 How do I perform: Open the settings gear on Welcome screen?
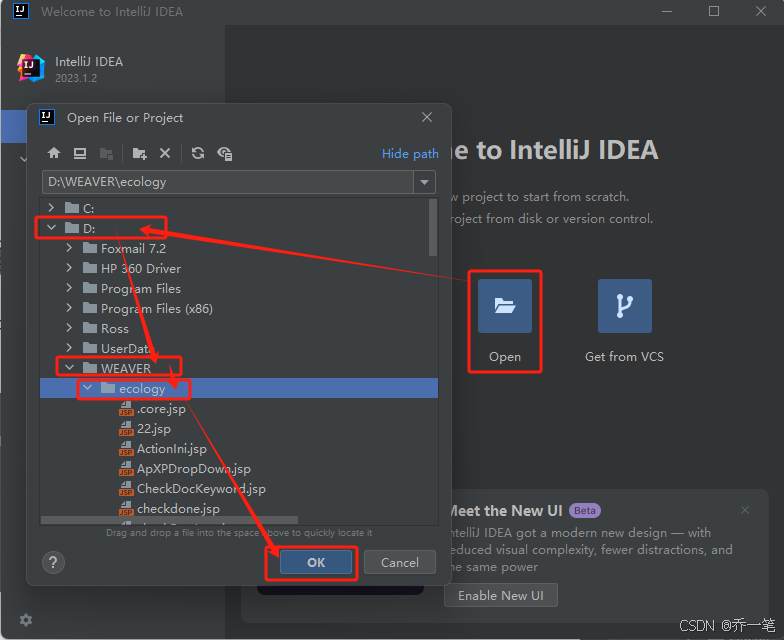pyautogui.click(x=26, y=620)
